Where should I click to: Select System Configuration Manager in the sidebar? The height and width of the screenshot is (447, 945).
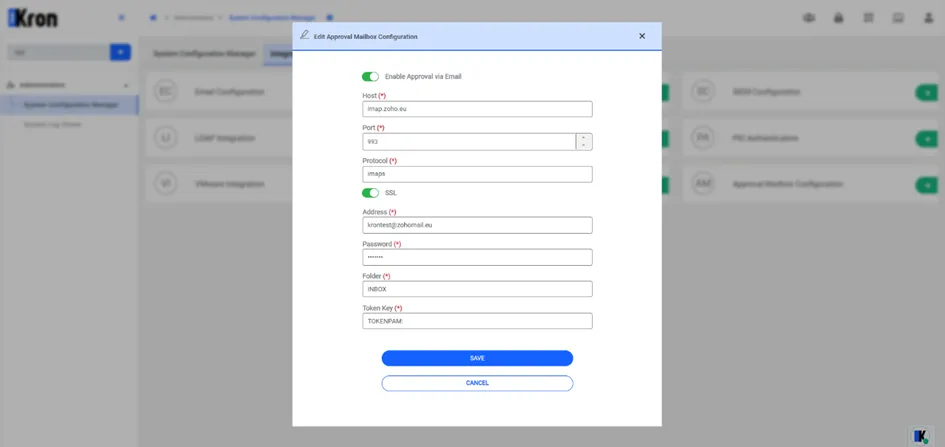[69, 105]
